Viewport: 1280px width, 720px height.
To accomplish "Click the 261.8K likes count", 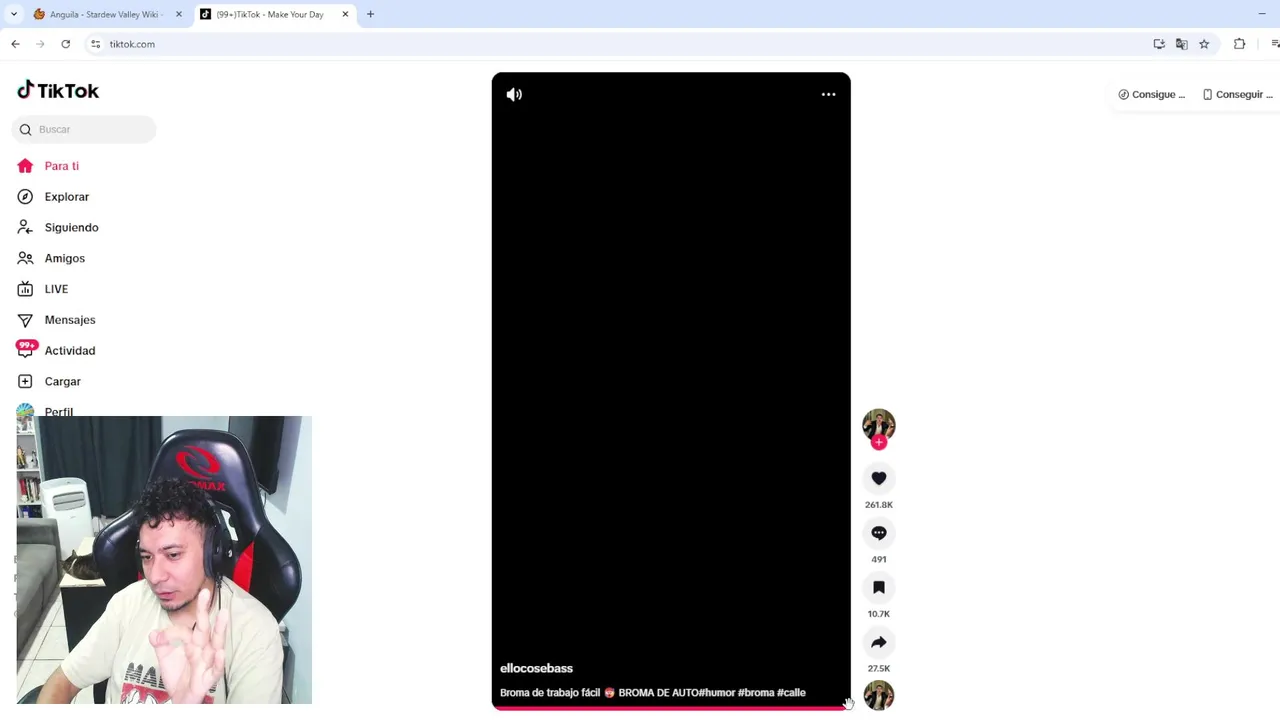I will pos(879,505).
